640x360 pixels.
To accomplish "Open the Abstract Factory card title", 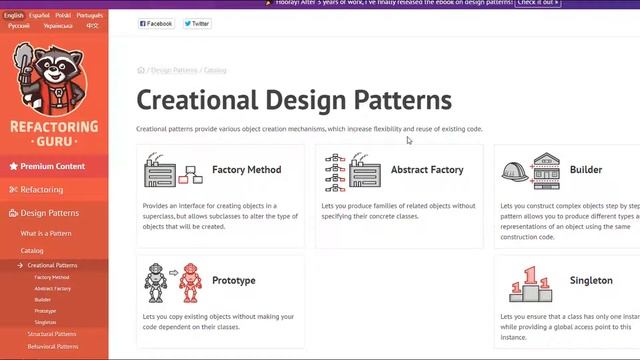I will [x=427, y=170].
